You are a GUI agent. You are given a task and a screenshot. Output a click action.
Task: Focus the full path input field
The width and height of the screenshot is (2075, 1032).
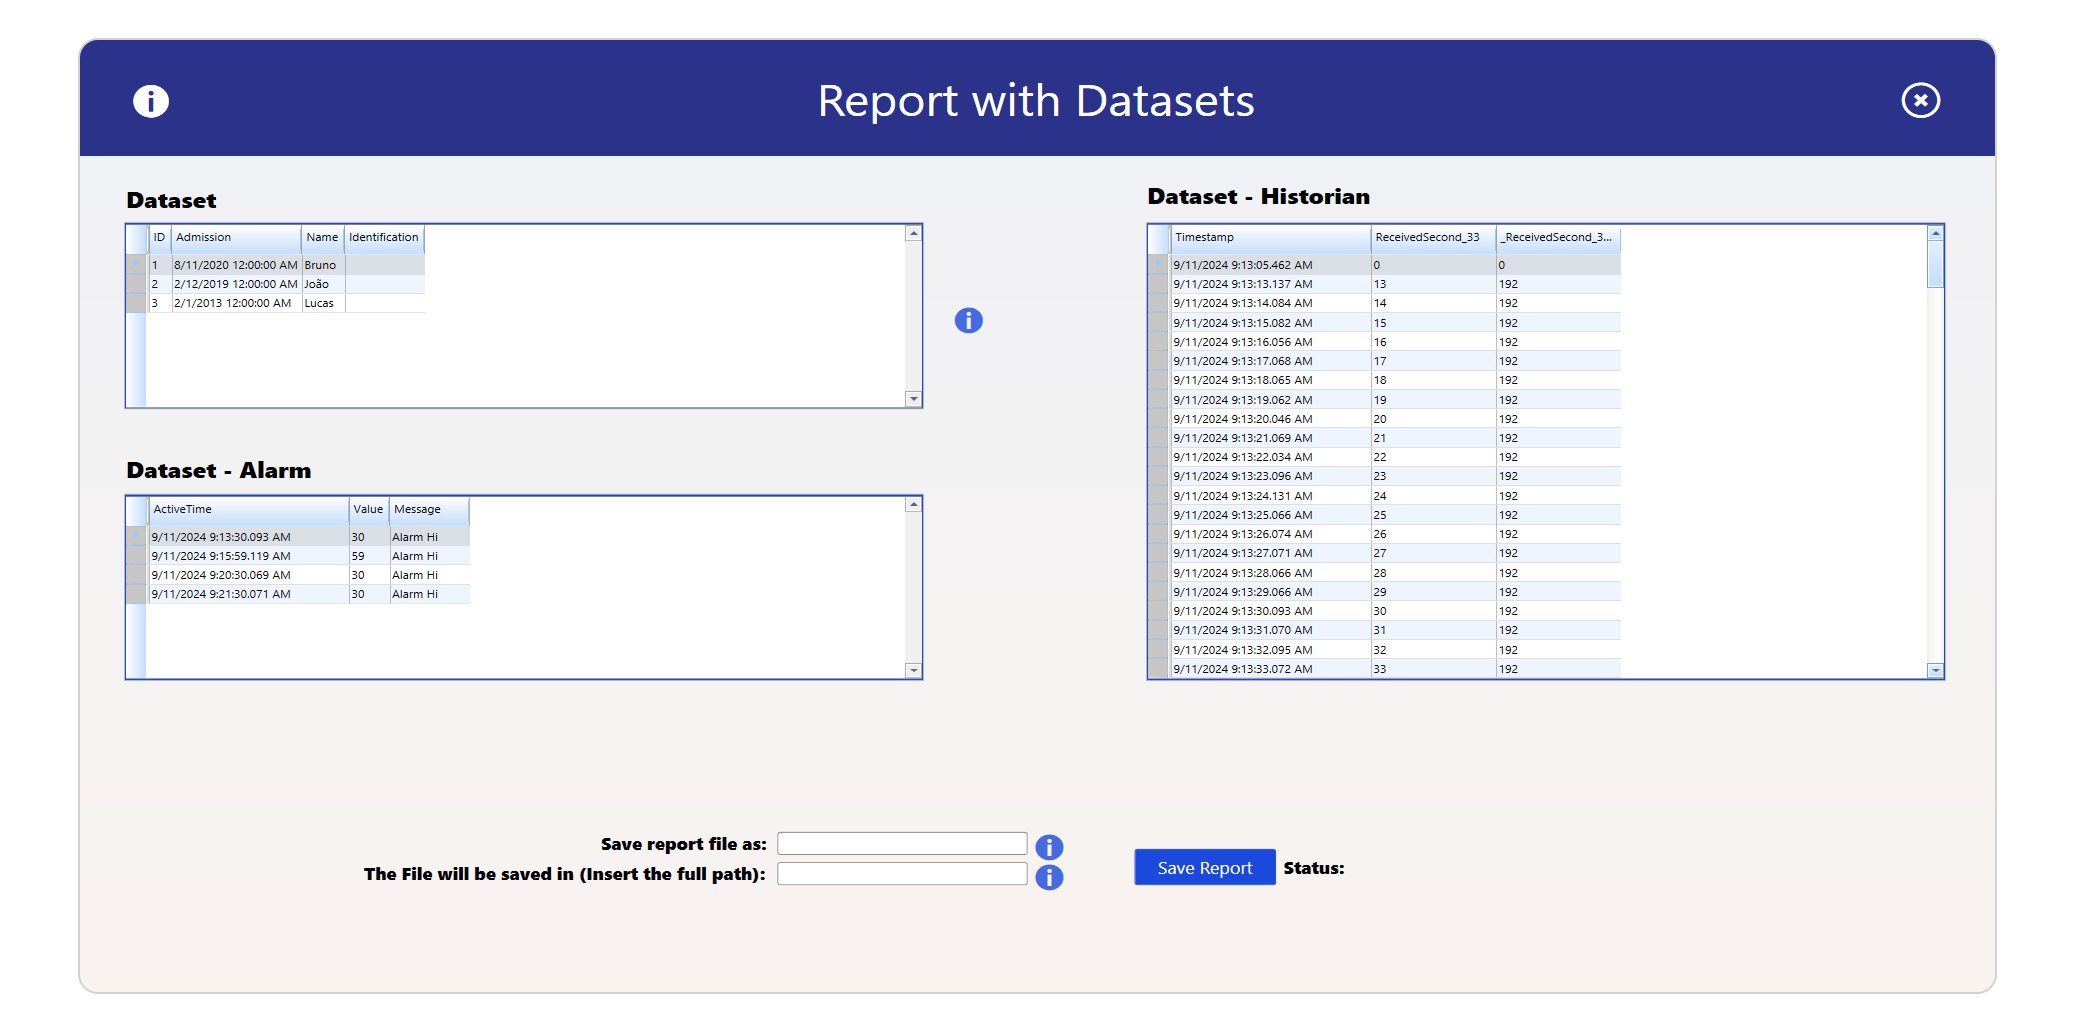point(901,874)
